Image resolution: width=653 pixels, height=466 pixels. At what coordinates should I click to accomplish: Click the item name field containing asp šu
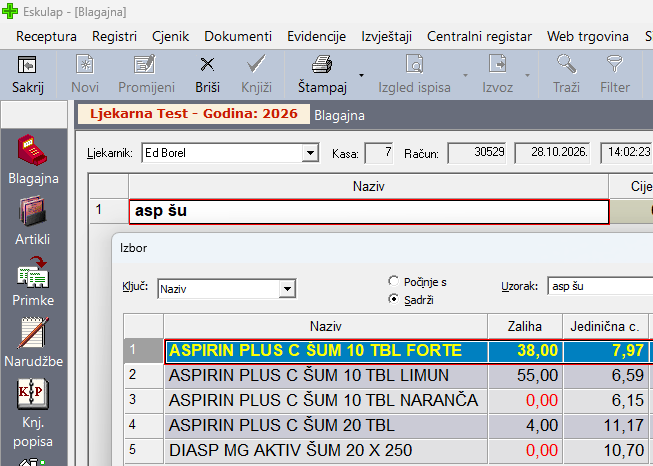click(x=369, y=212)
